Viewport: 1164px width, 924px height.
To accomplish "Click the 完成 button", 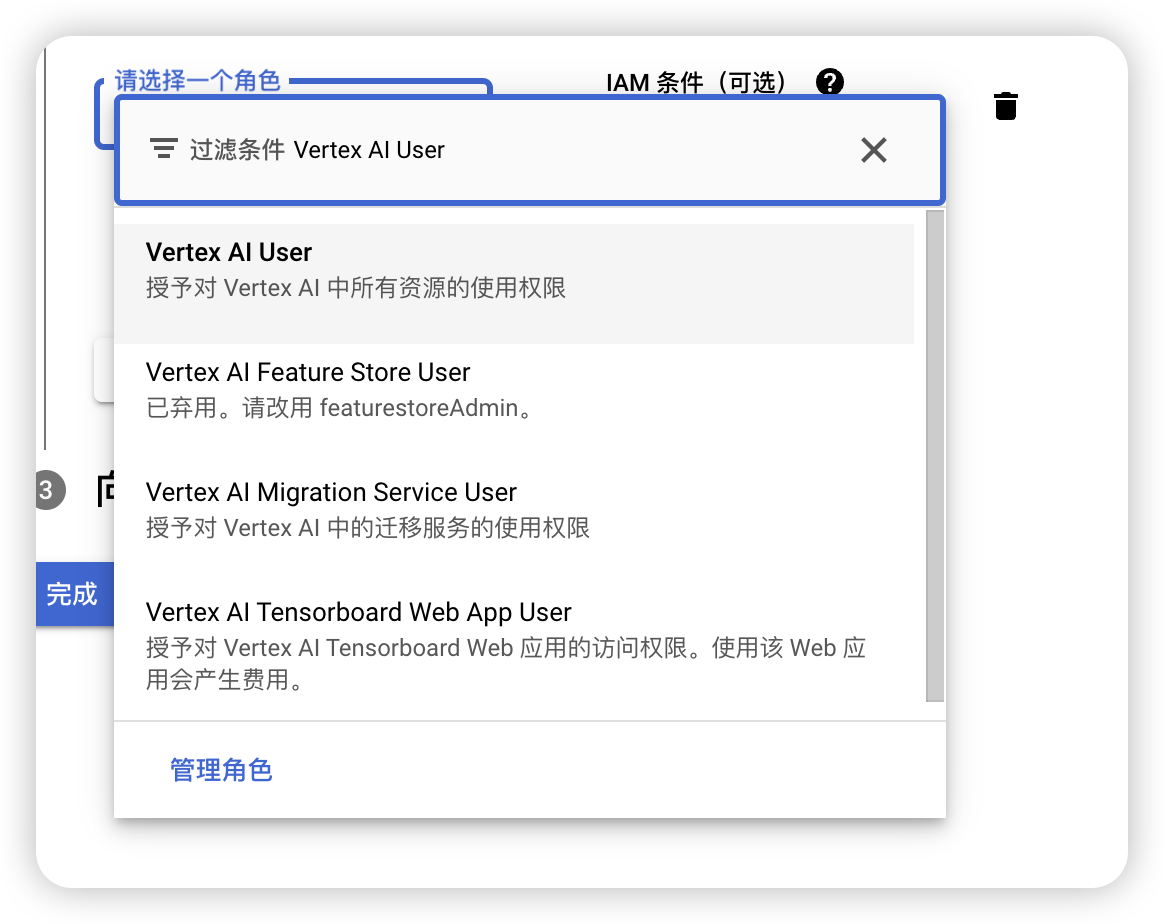I will (74, 594).
